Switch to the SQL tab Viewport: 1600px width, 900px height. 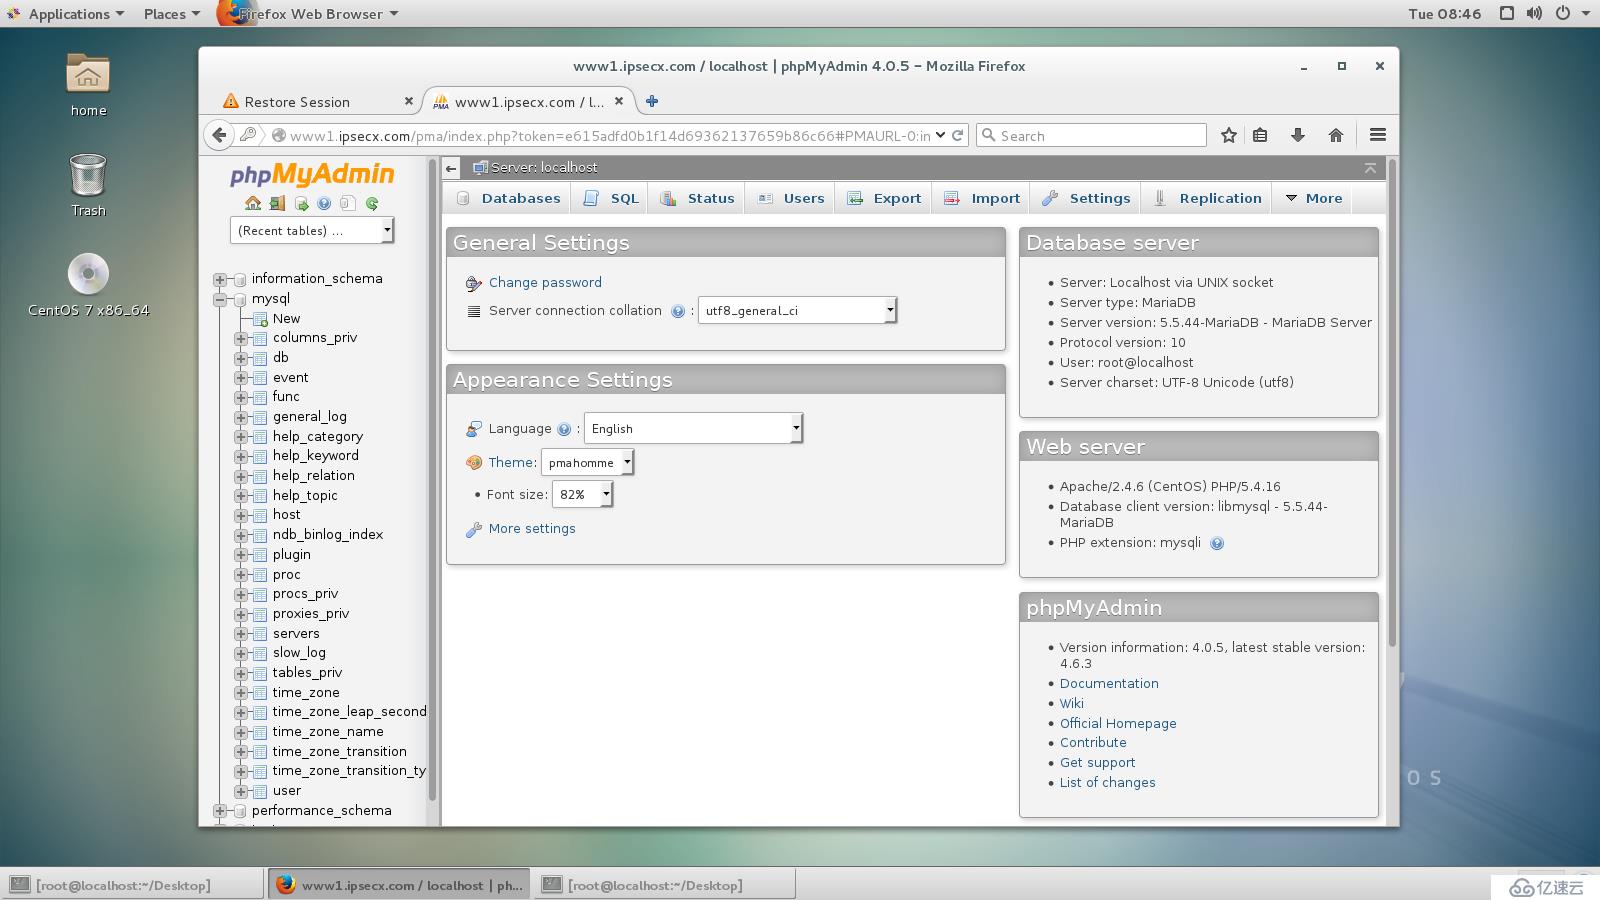(x=611, y=198)
